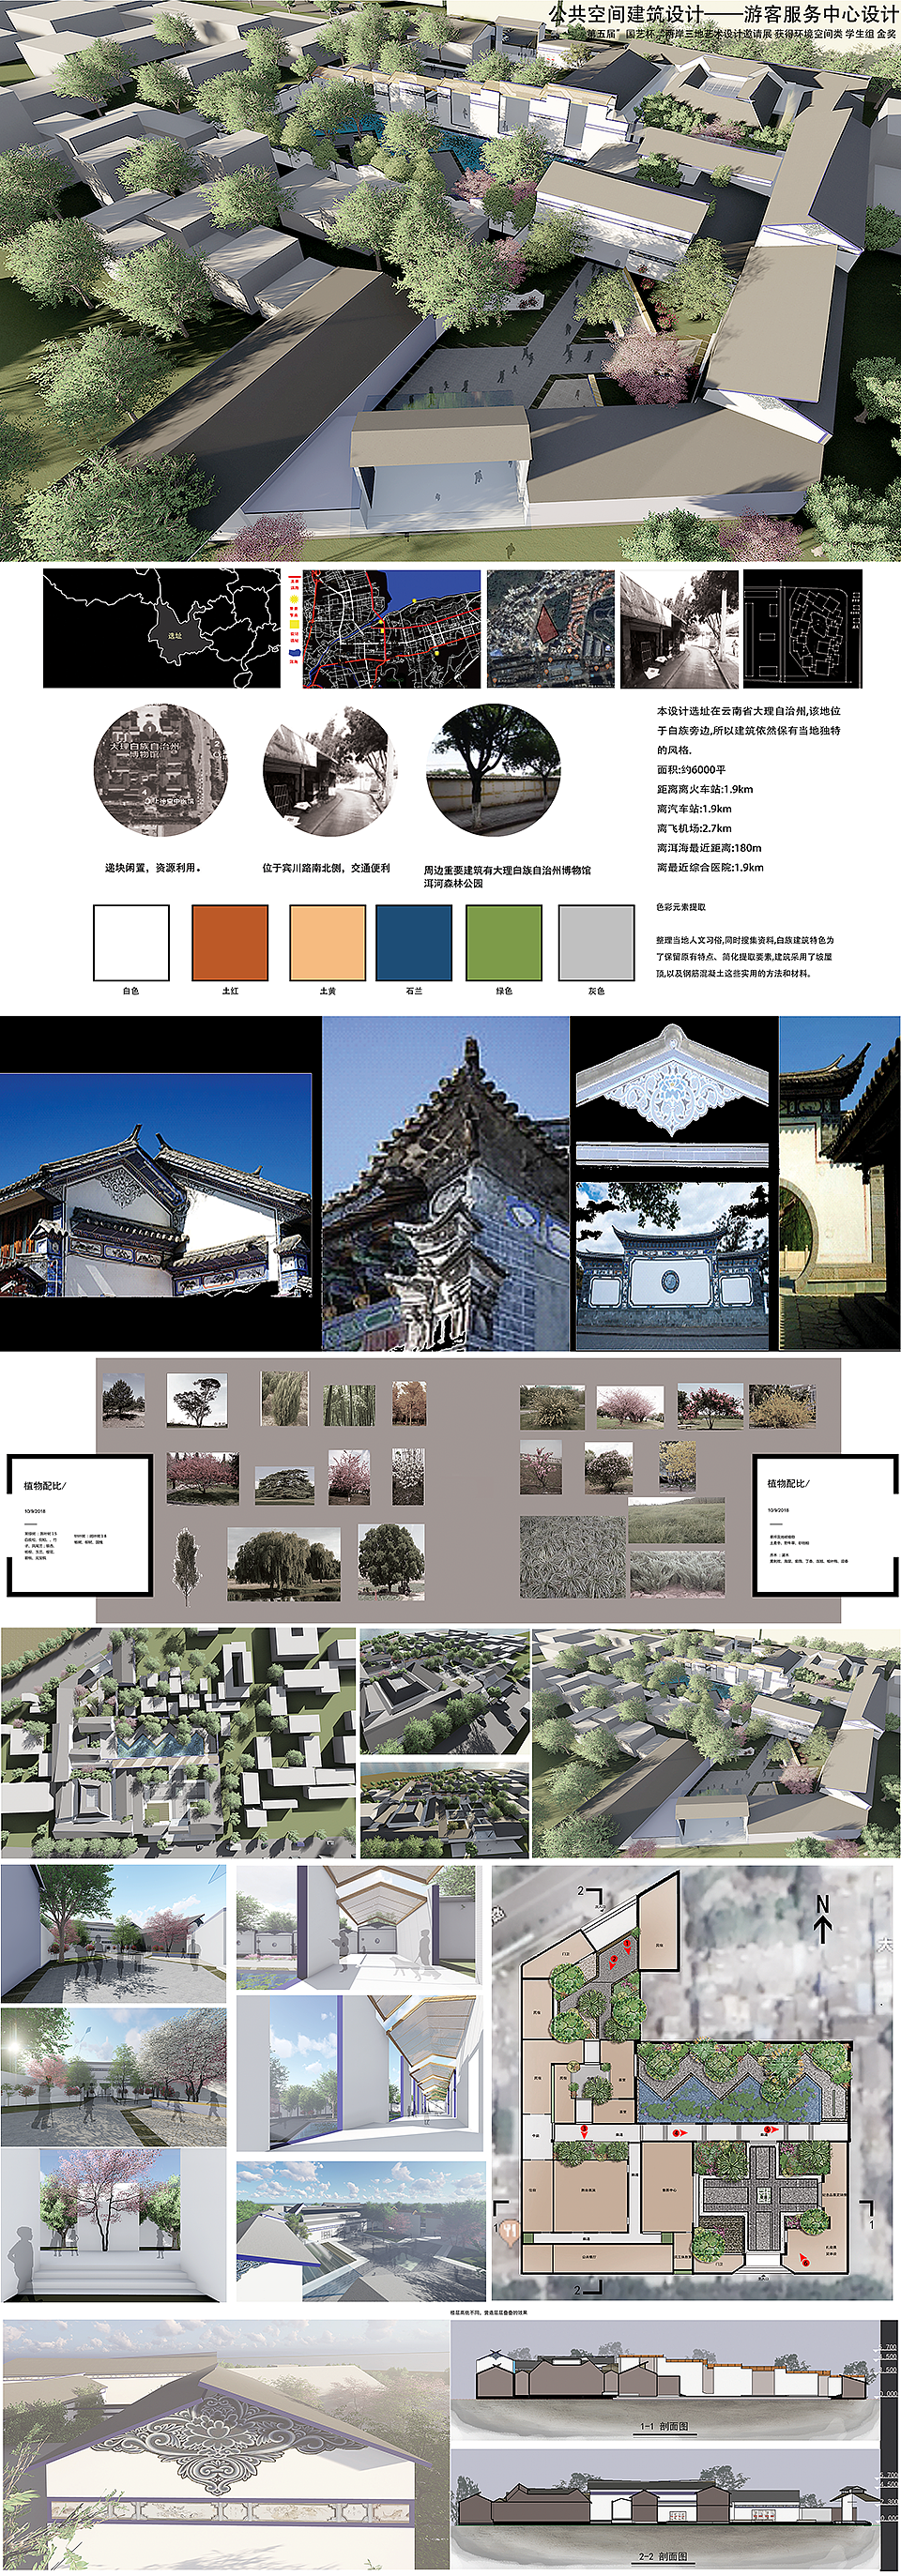
Task: Select red viewpoint marker 6 in the corner hall
Action: (803, 2259)
